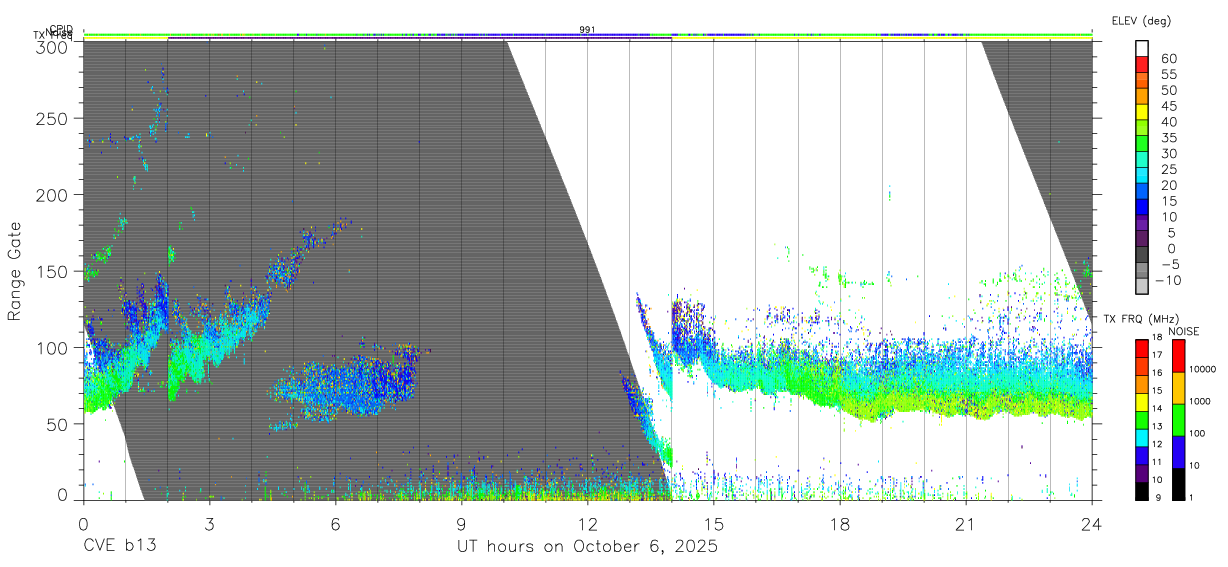
Task: Click the 9 tick on UT hours axis
Action: point(461,524)
